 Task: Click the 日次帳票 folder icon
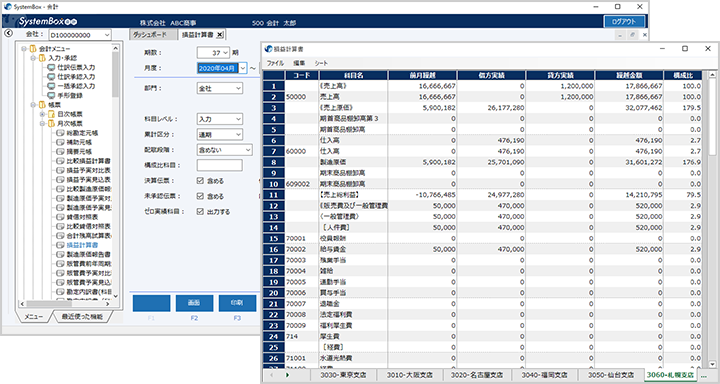coord(51,114)
